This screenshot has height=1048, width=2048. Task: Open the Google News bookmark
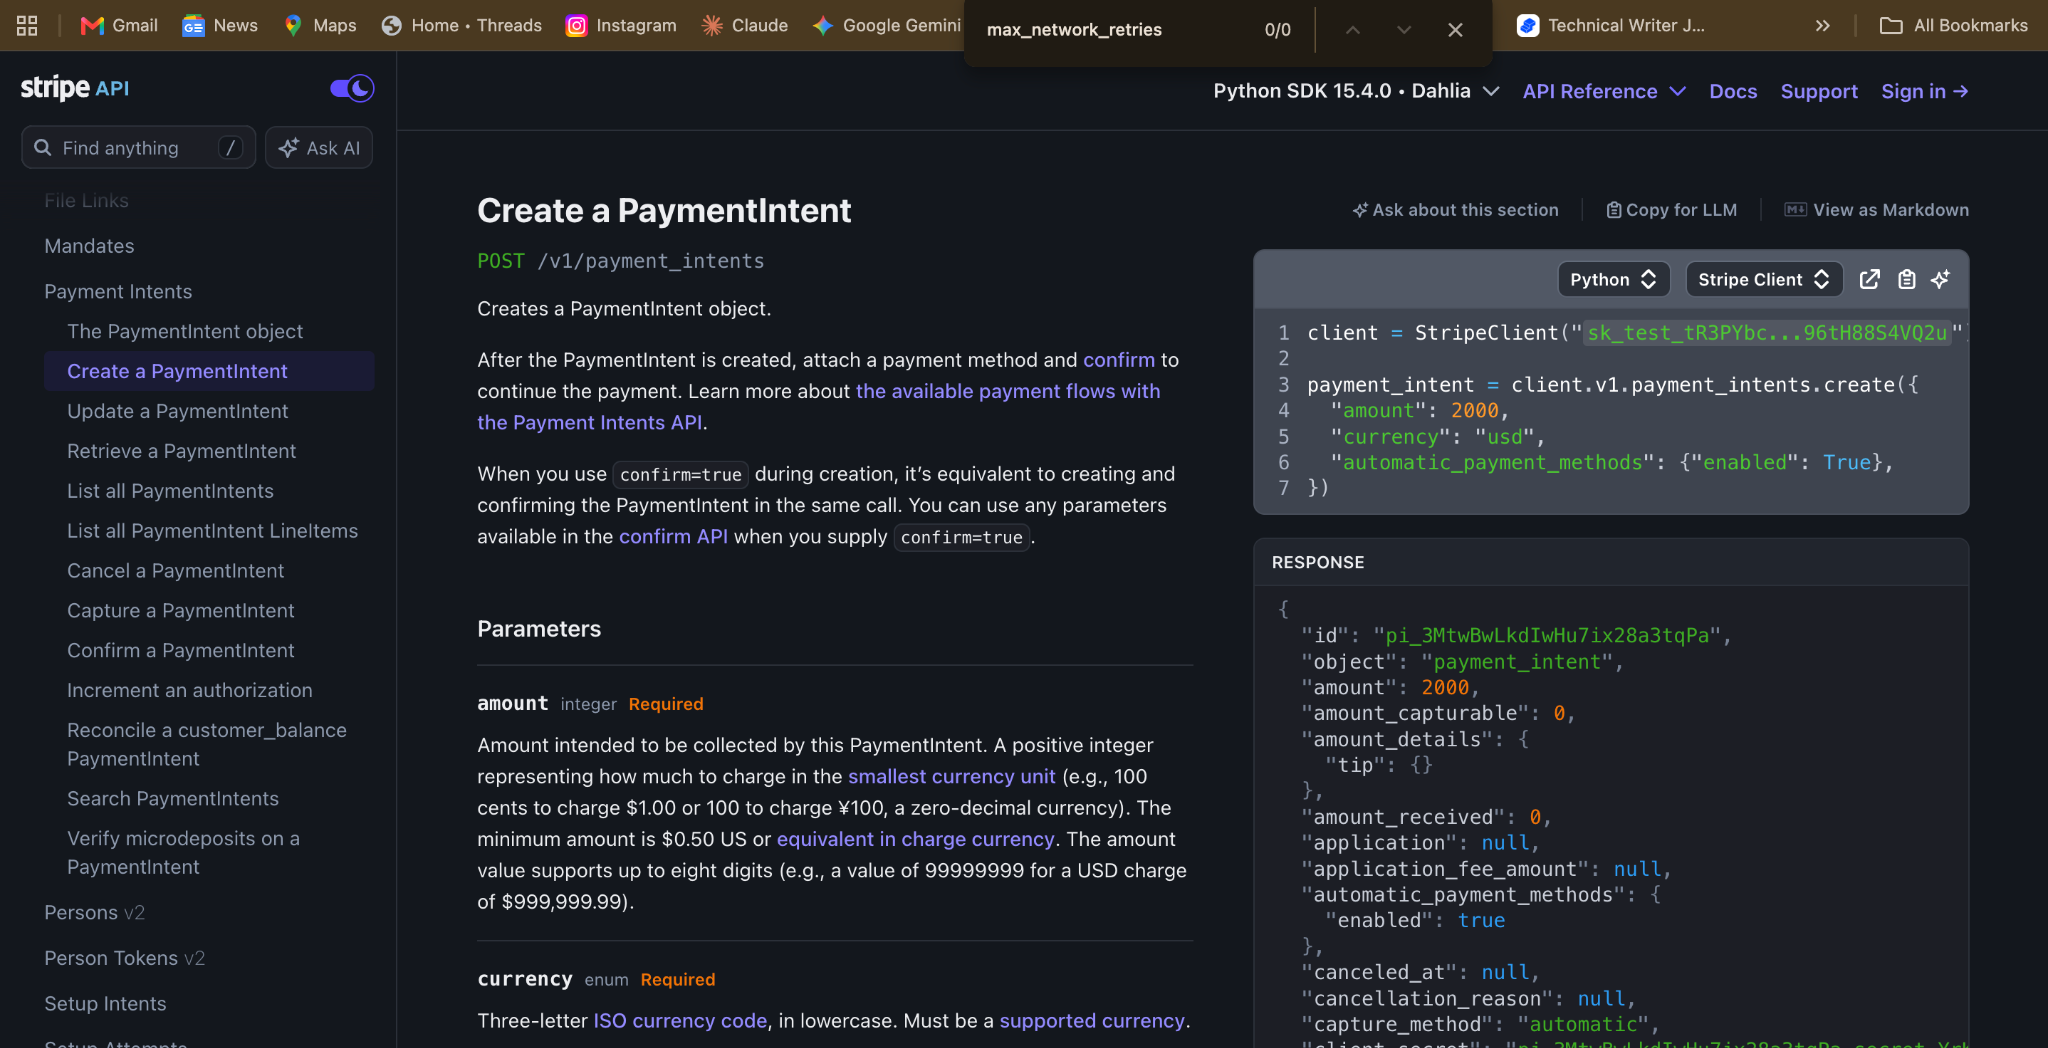click(220, 26)
